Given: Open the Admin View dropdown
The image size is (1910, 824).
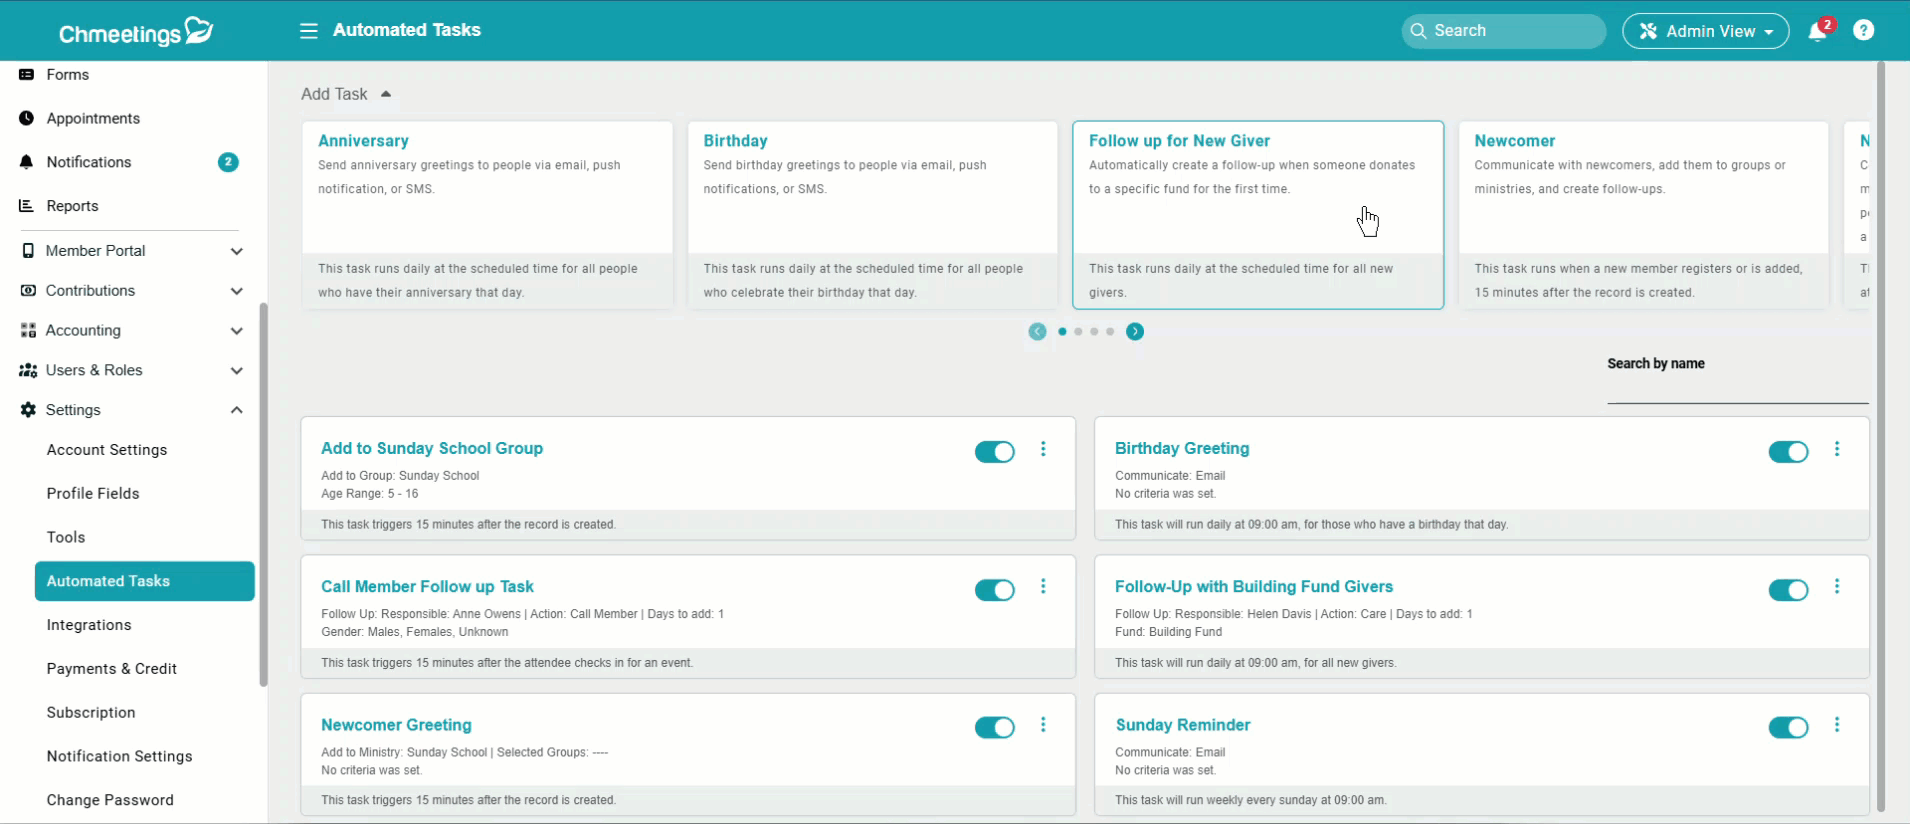Looking at the screenshot, I should (1705, 31).
